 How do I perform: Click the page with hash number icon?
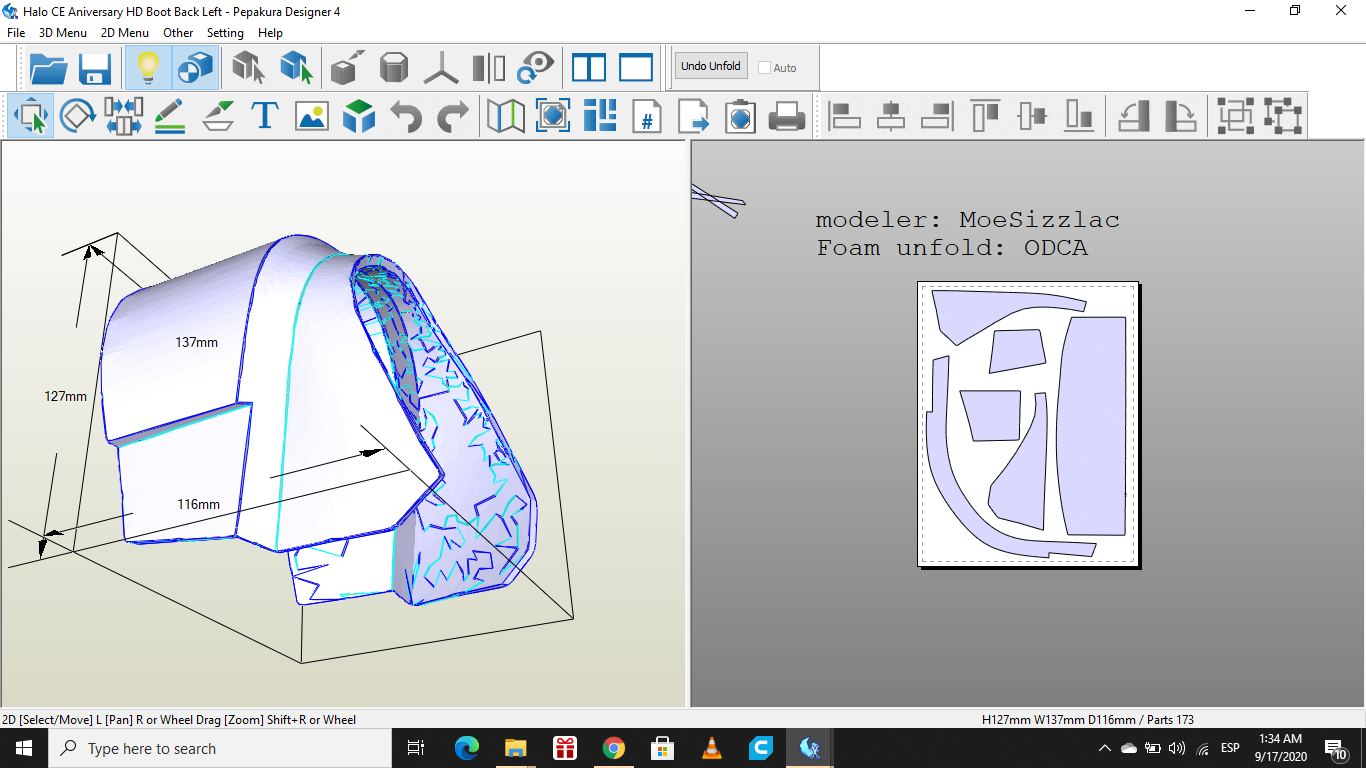click(647, 116)
